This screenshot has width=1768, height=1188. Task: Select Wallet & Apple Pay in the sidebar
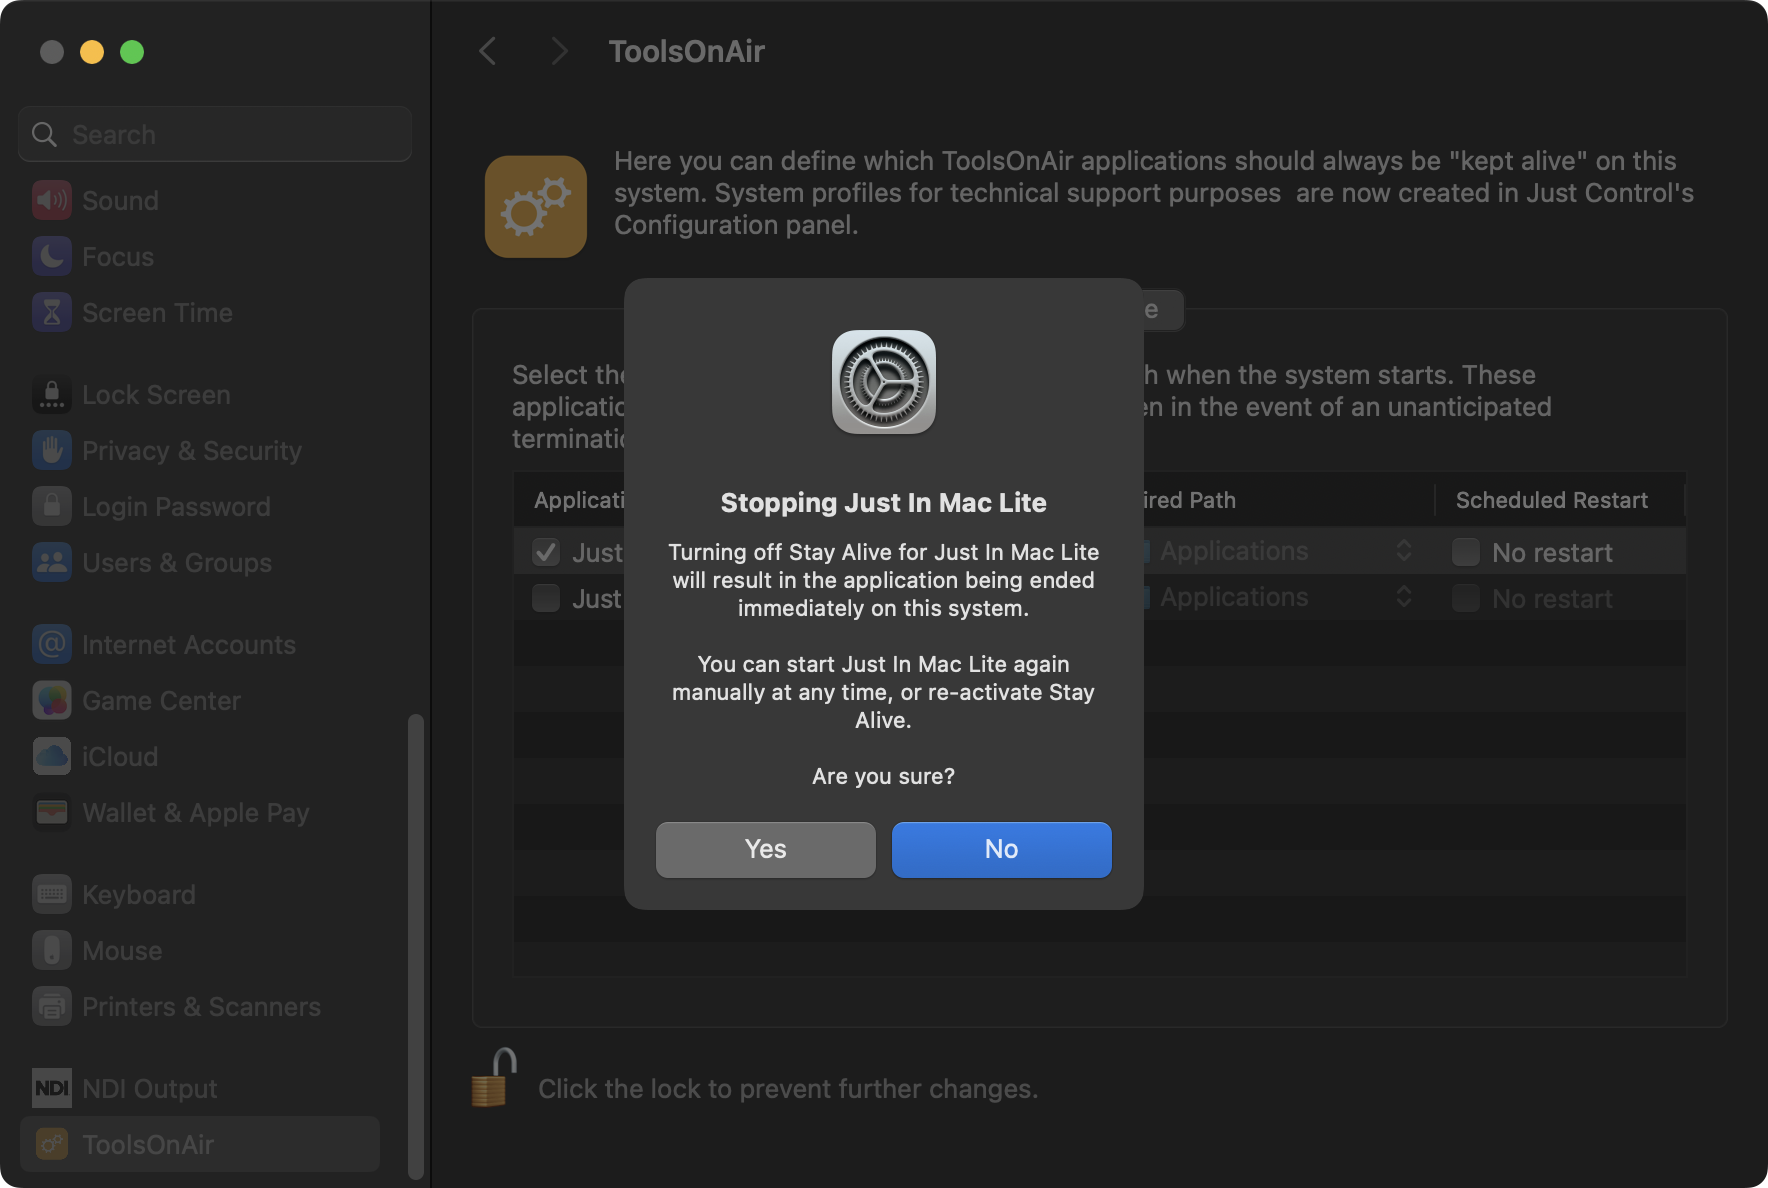[x=200, y=812]
